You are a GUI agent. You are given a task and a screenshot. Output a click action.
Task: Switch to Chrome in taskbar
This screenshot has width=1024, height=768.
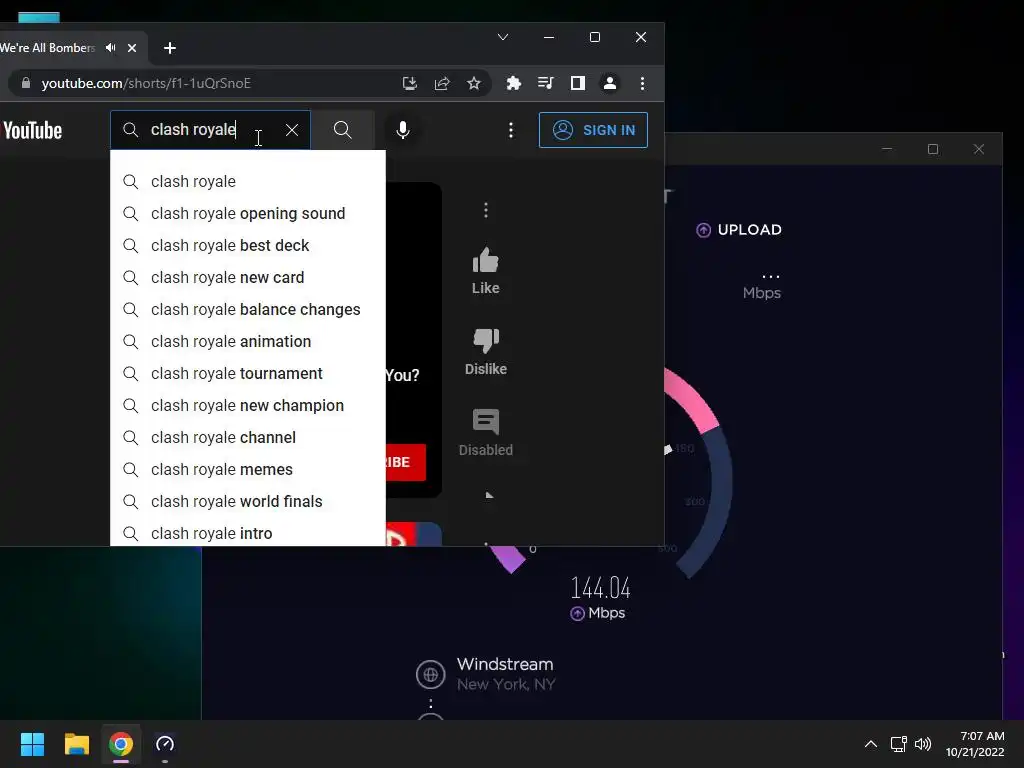pos(121,744)
